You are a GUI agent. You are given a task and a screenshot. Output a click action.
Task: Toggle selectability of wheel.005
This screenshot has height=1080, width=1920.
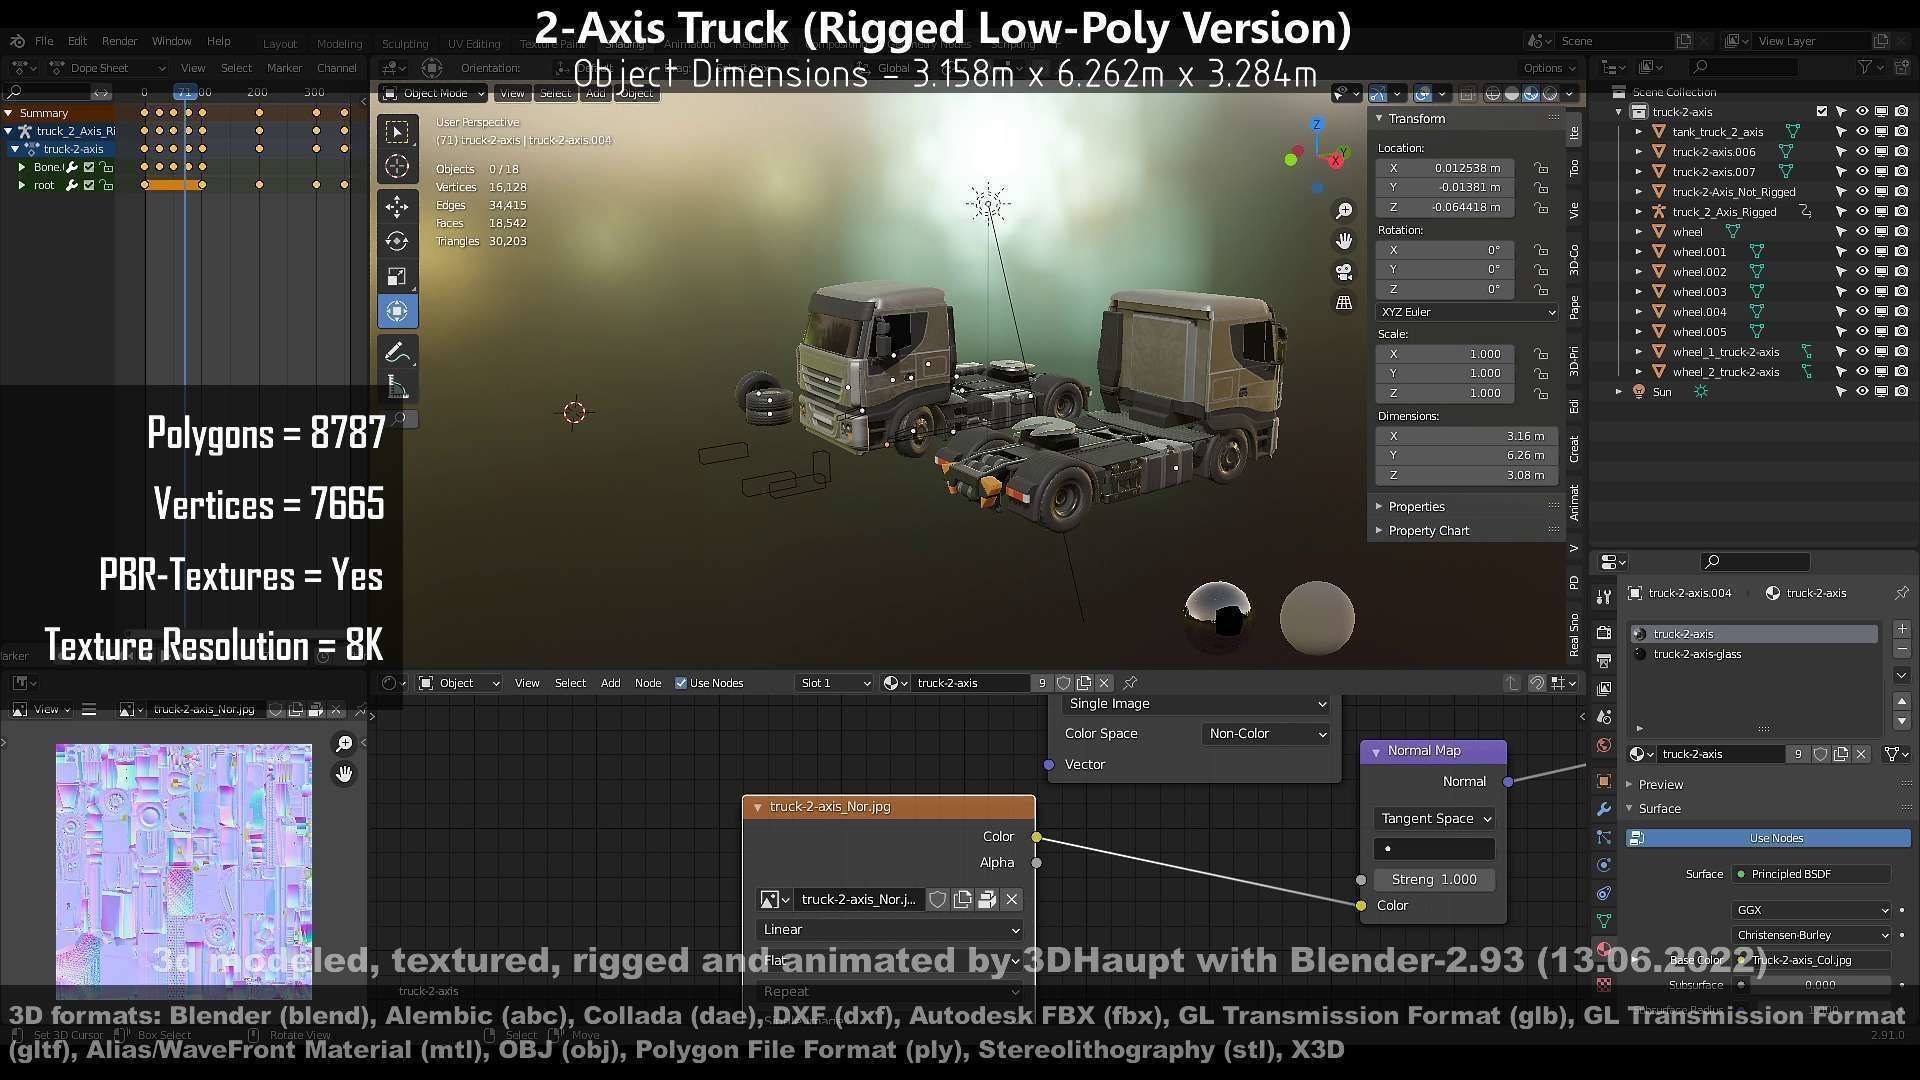[1840, 332]
